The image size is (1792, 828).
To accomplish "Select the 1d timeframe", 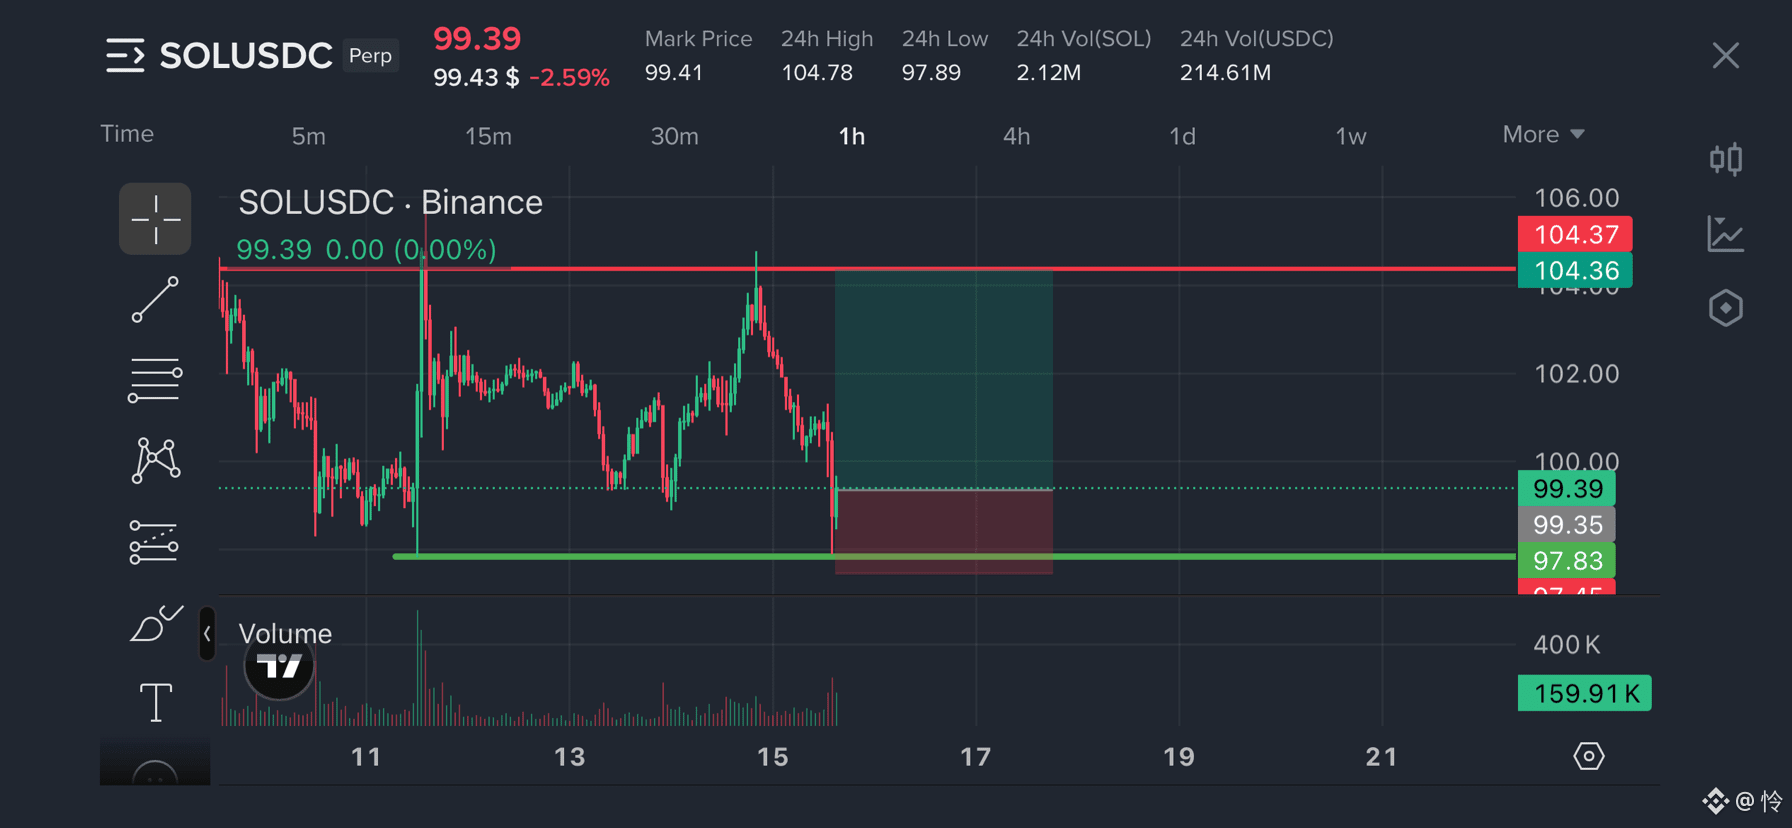I will tap(1182, 136).
